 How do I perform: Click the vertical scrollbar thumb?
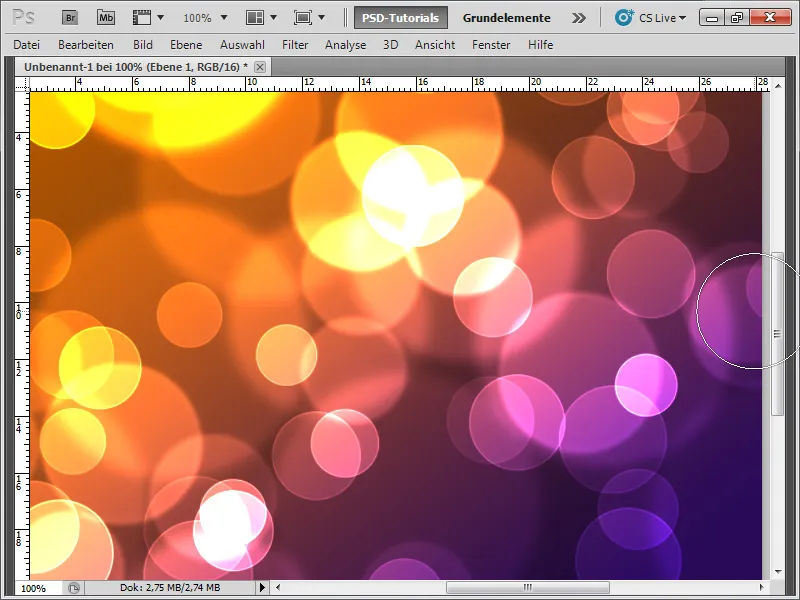click(x=778, y=334)
